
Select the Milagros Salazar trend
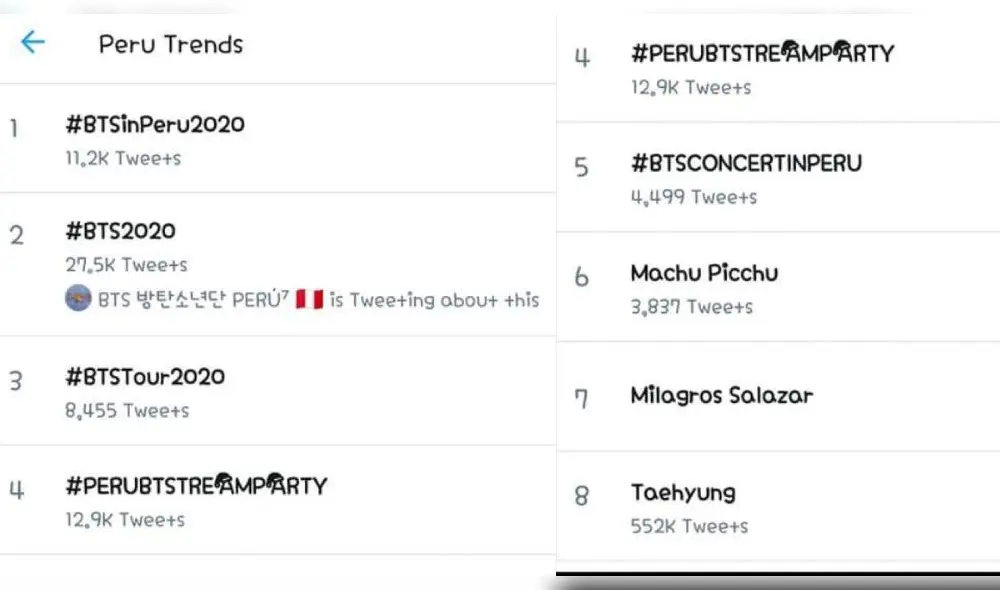coord(722,395)
